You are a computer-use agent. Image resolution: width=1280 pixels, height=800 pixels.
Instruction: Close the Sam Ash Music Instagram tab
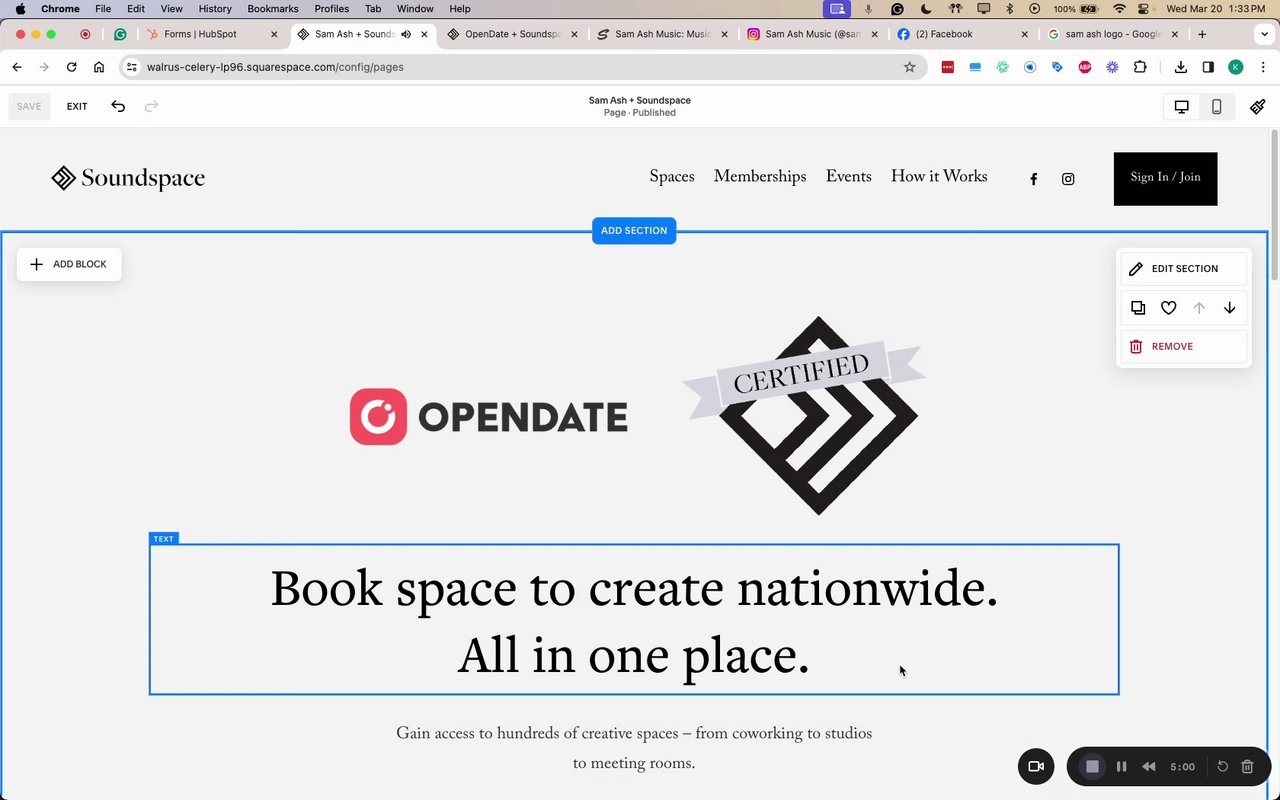874,34
